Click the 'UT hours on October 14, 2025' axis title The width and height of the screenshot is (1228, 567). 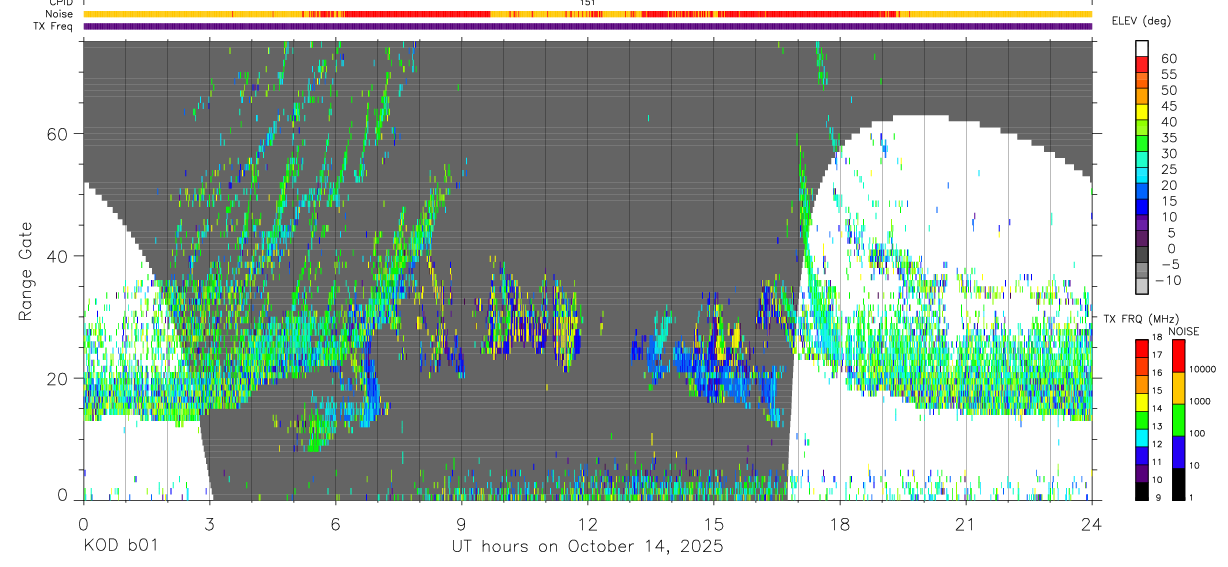pyautogui.click(x=586, y=547)
